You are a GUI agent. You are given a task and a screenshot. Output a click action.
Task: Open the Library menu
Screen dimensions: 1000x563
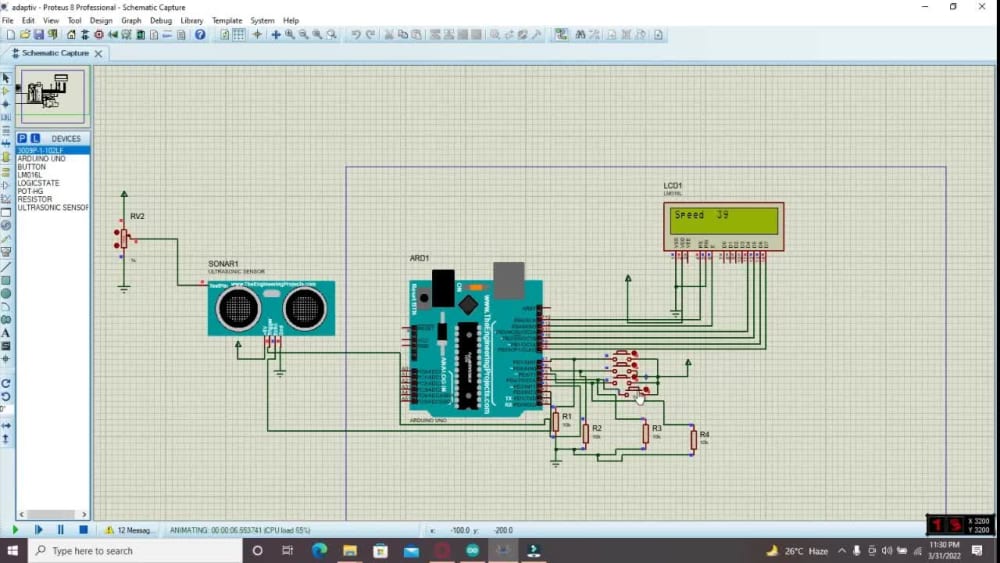coord(191,20)
